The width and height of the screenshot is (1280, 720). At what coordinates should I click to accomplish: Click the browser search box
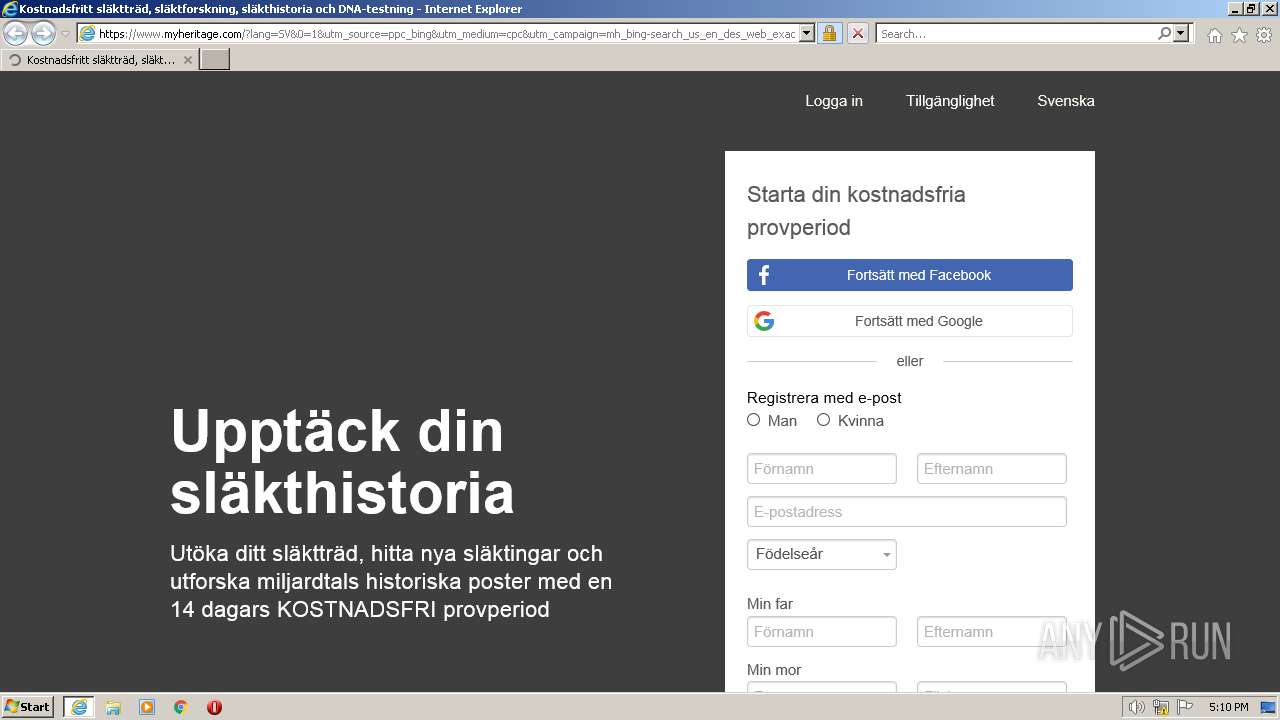click(x=1017, y=33)
